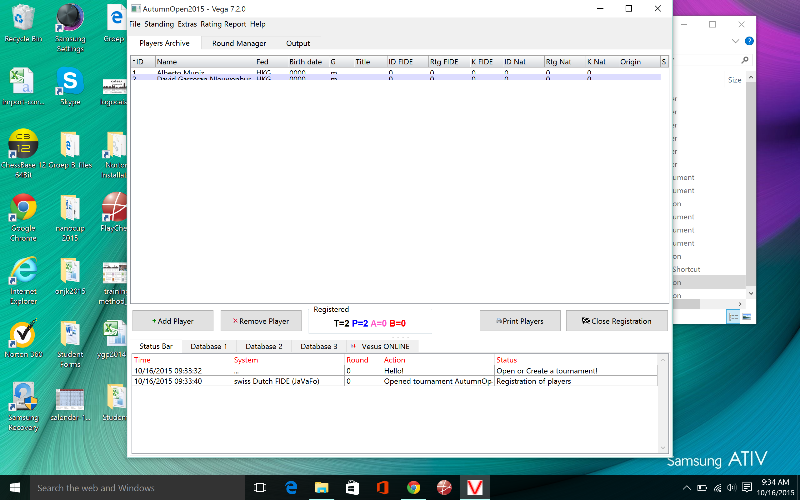The image size is (800, 500).
Task: Open the Recycle Bin
Action: click(22, 20)
